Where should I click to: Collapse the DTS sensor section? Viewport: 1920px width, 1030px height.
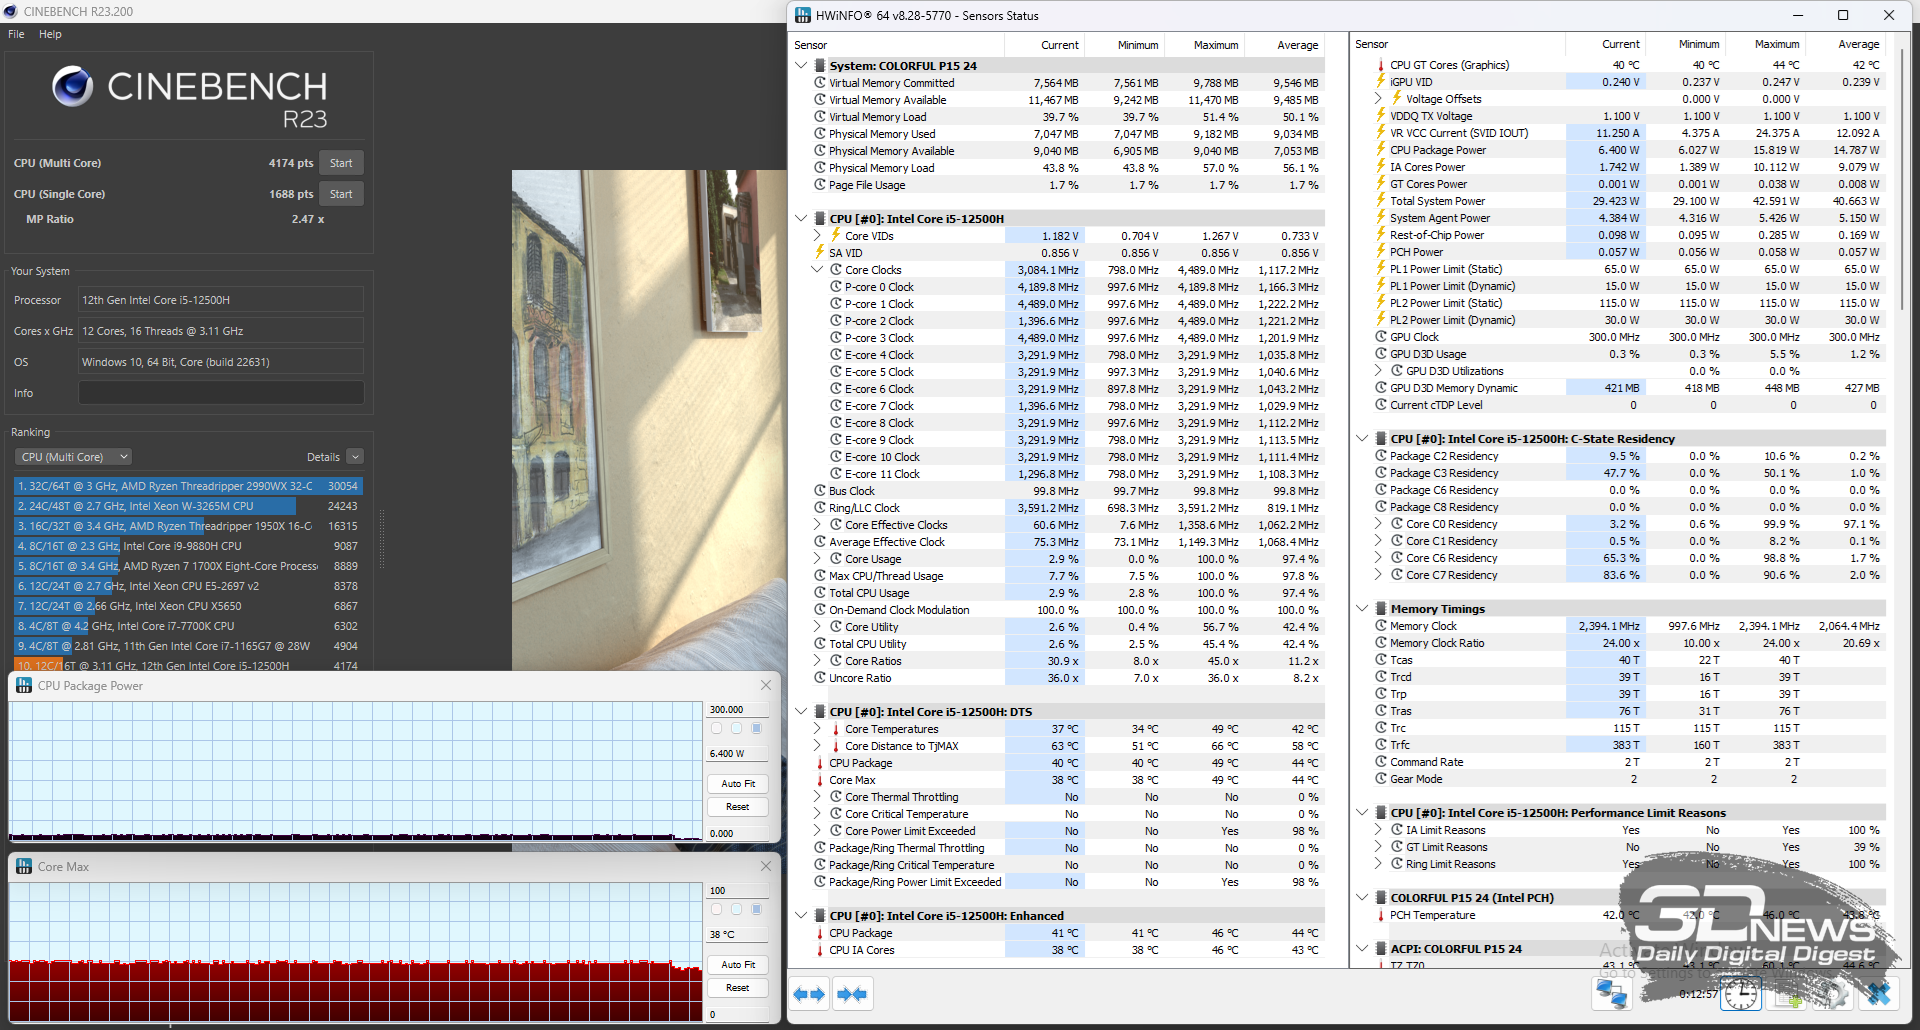pyautogui.click(x=801, y=712)
